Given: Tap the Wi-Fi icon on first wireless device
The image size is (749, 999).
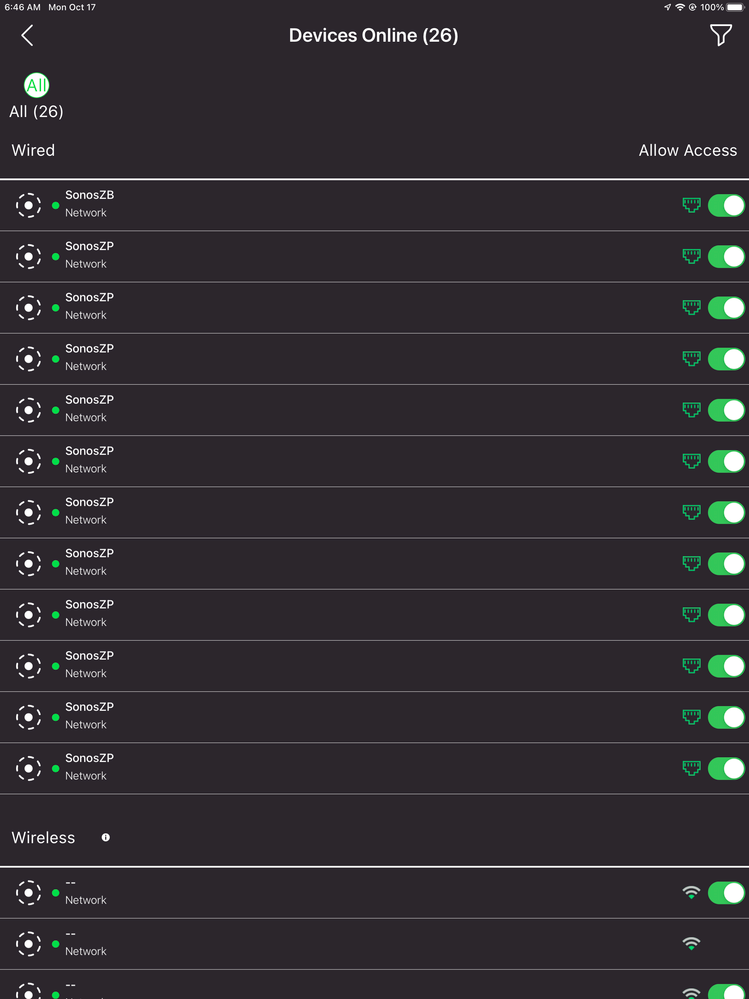Looking at the screenshot, I should 691,892.
